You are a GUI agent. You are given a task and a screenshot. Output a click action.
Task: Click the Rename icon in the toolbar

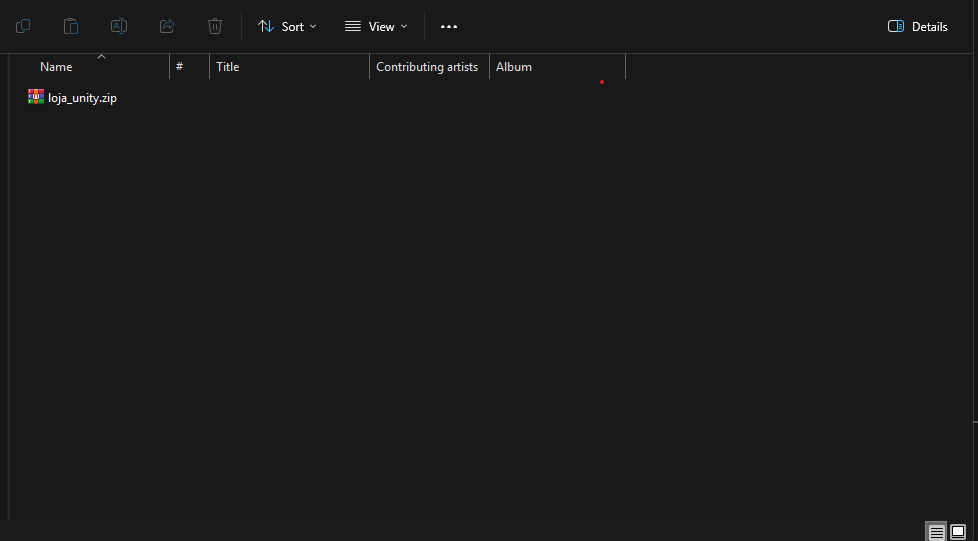(x=119, y=26)
